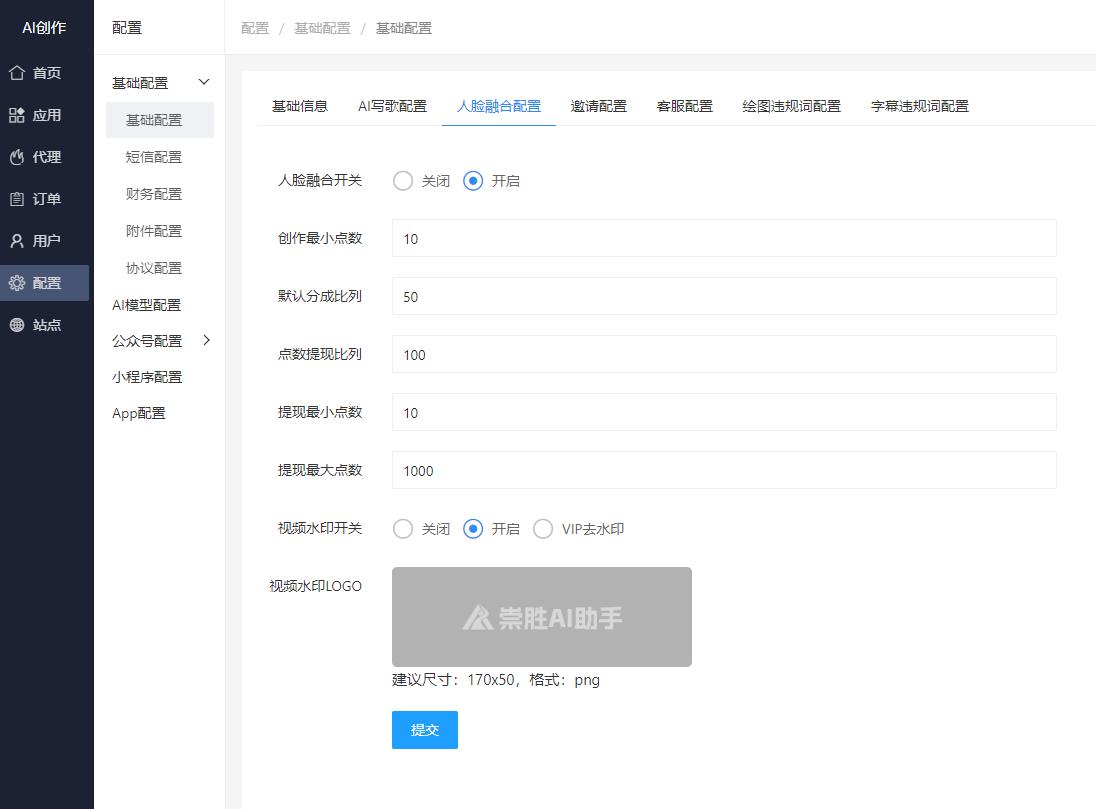
Task: Click the 视频水印LOGO image thumbnail
Action: pos(541,617)
